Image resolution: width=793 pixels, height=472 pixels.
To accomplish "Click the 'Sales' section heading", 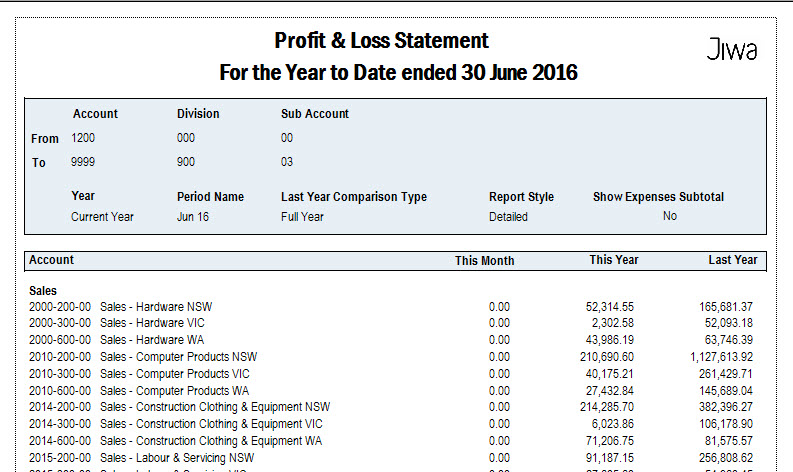I will [43, 291].
